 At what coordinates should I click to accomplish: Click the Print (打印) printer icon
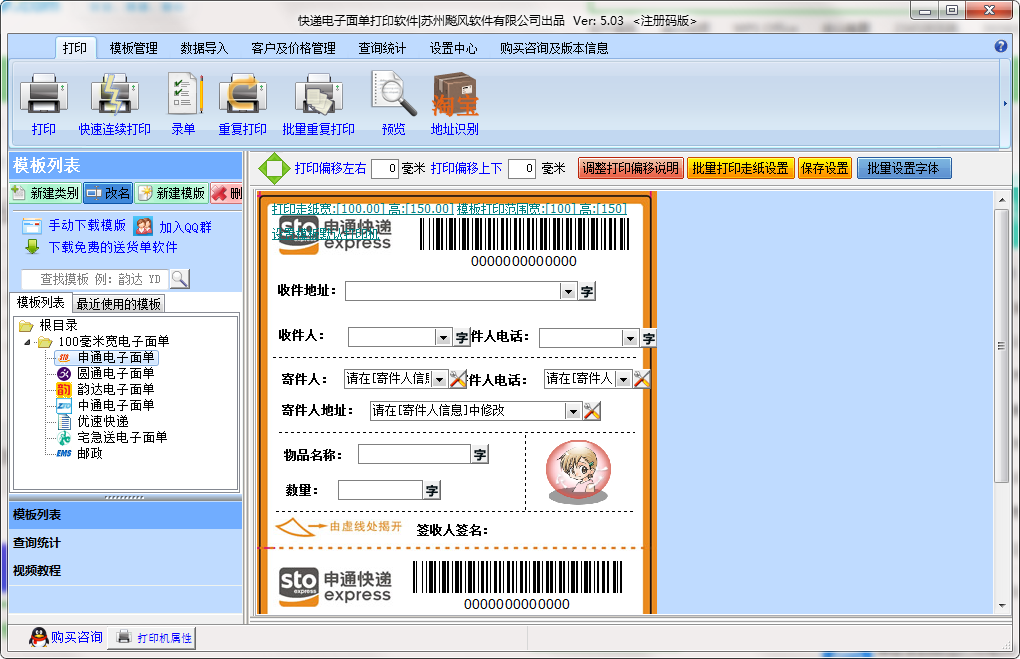pos(43,96)
